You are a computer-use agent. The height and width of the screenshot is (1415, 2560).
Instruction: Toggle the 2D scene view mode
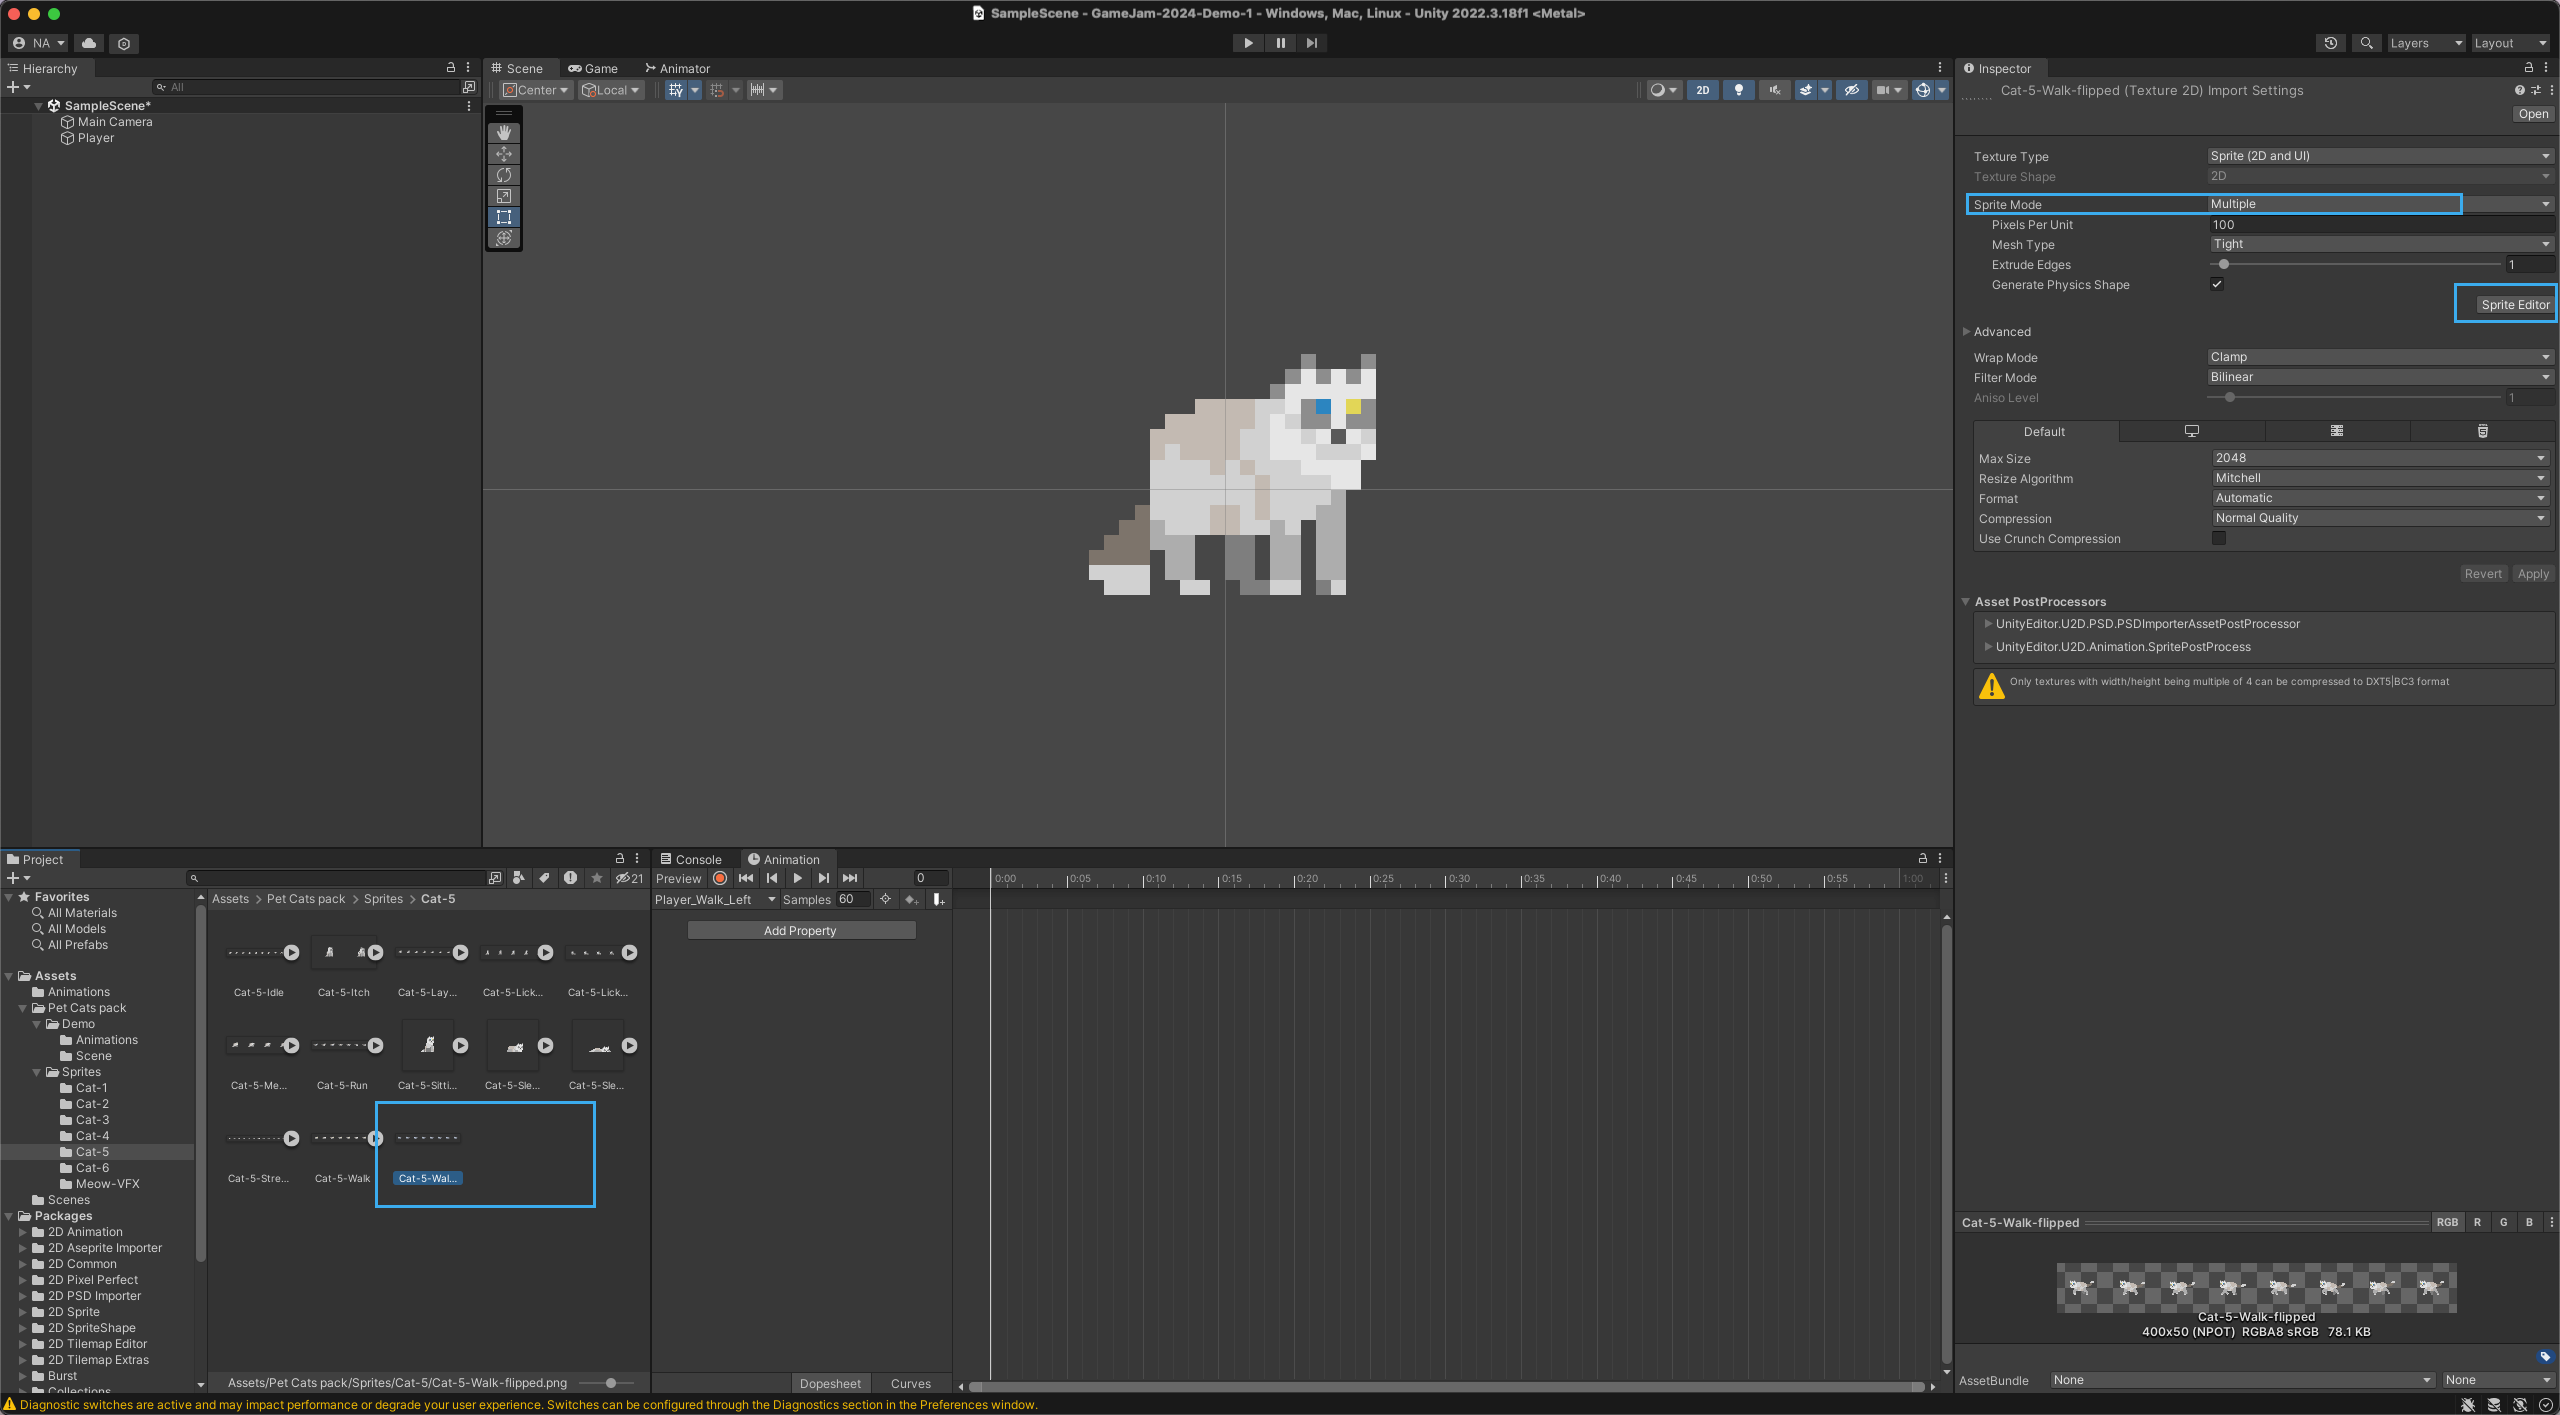tap(1702, 90)
